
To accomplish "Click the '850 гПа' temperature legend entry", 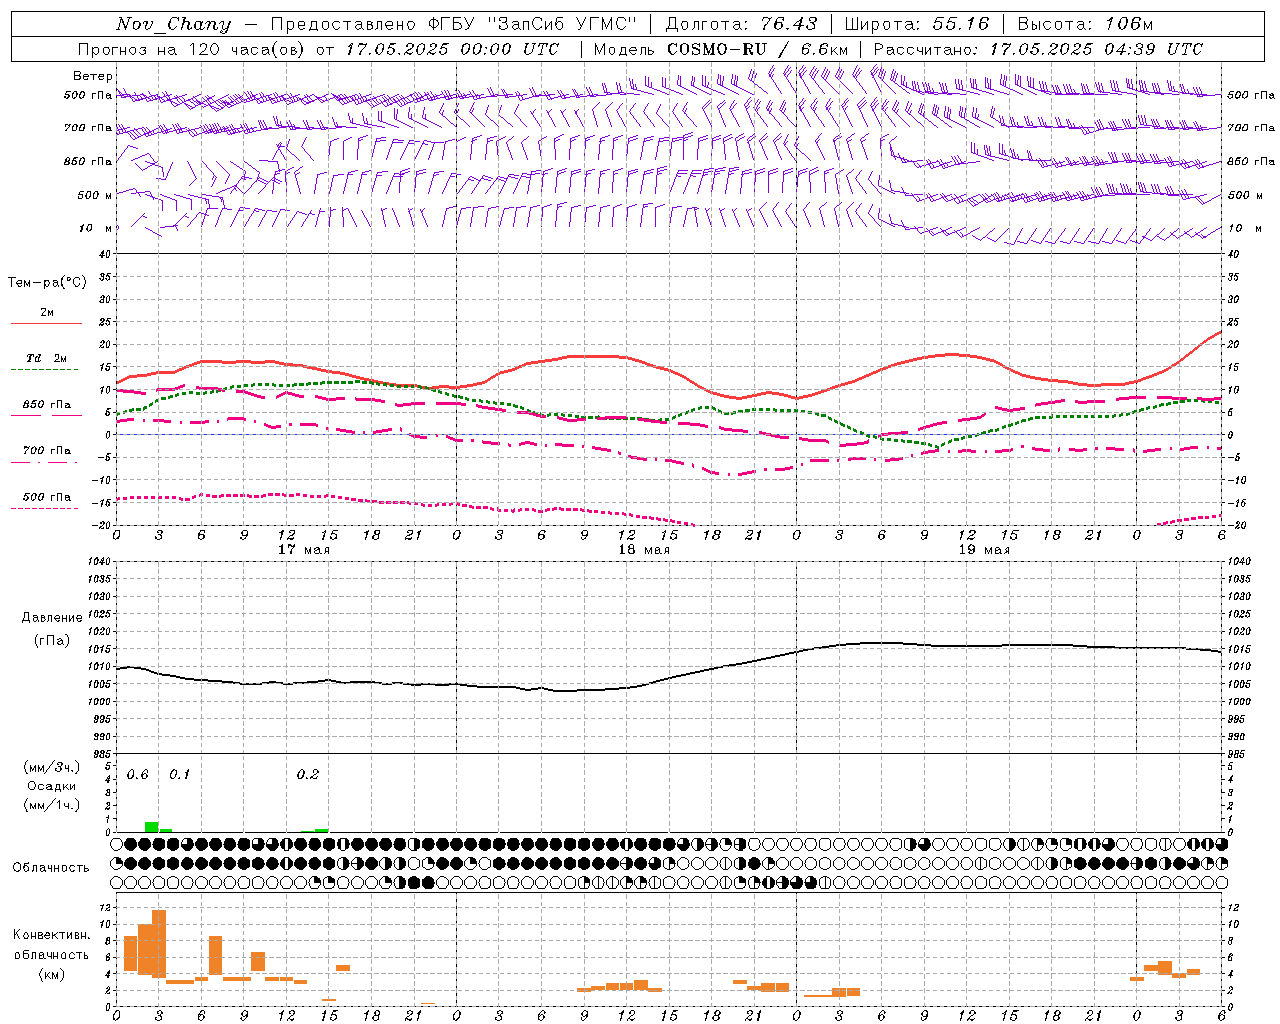I will click(x=47, y=404).
